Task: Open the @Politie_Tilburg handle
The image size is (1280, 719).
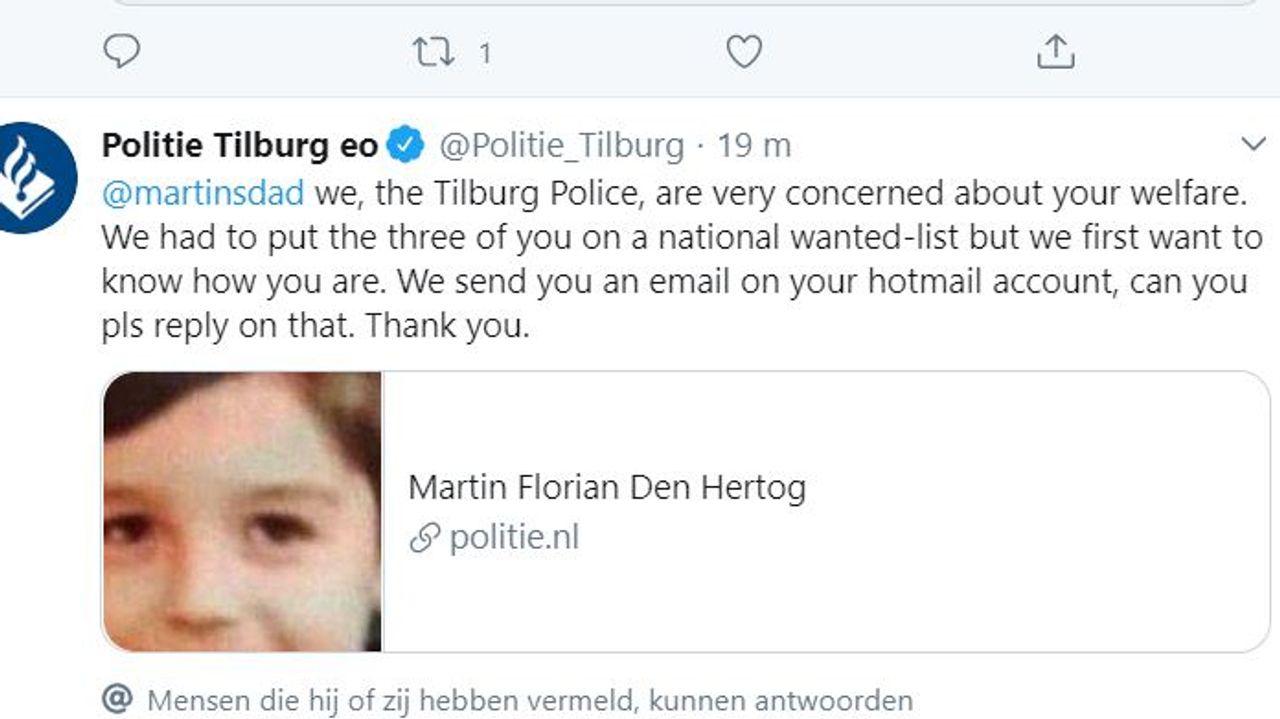Action: 562,146
